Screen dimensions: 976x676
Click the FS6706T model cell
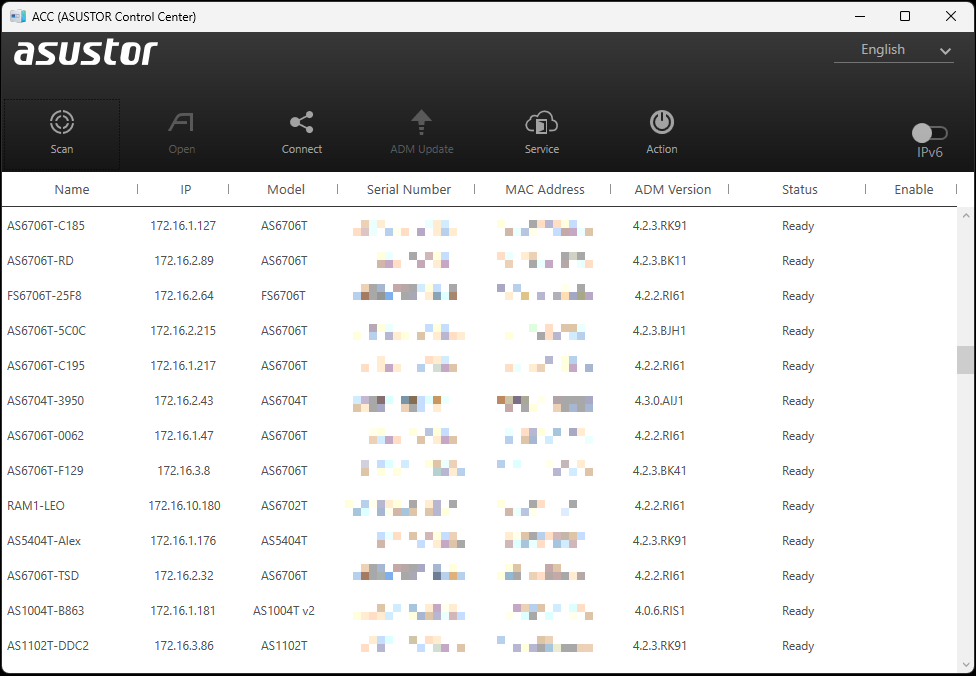point(283,296)
